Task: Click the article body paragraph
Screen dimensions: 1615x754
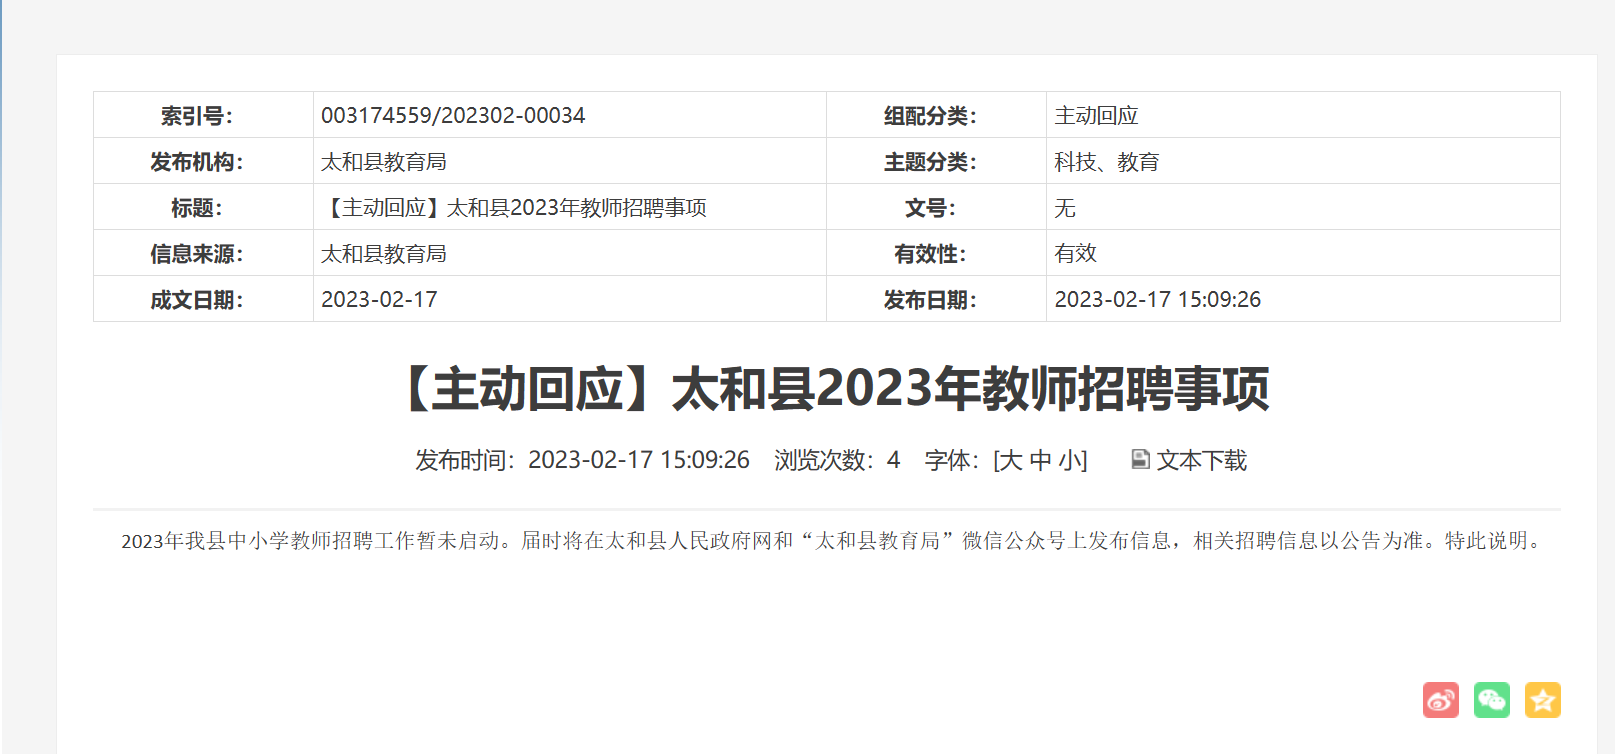Action: 830,540
